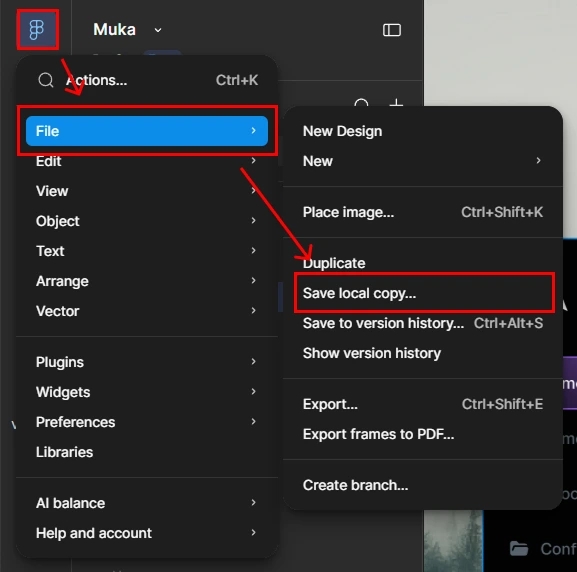Open Help and account submenu

pyautogui.click(x=147, y=533)
